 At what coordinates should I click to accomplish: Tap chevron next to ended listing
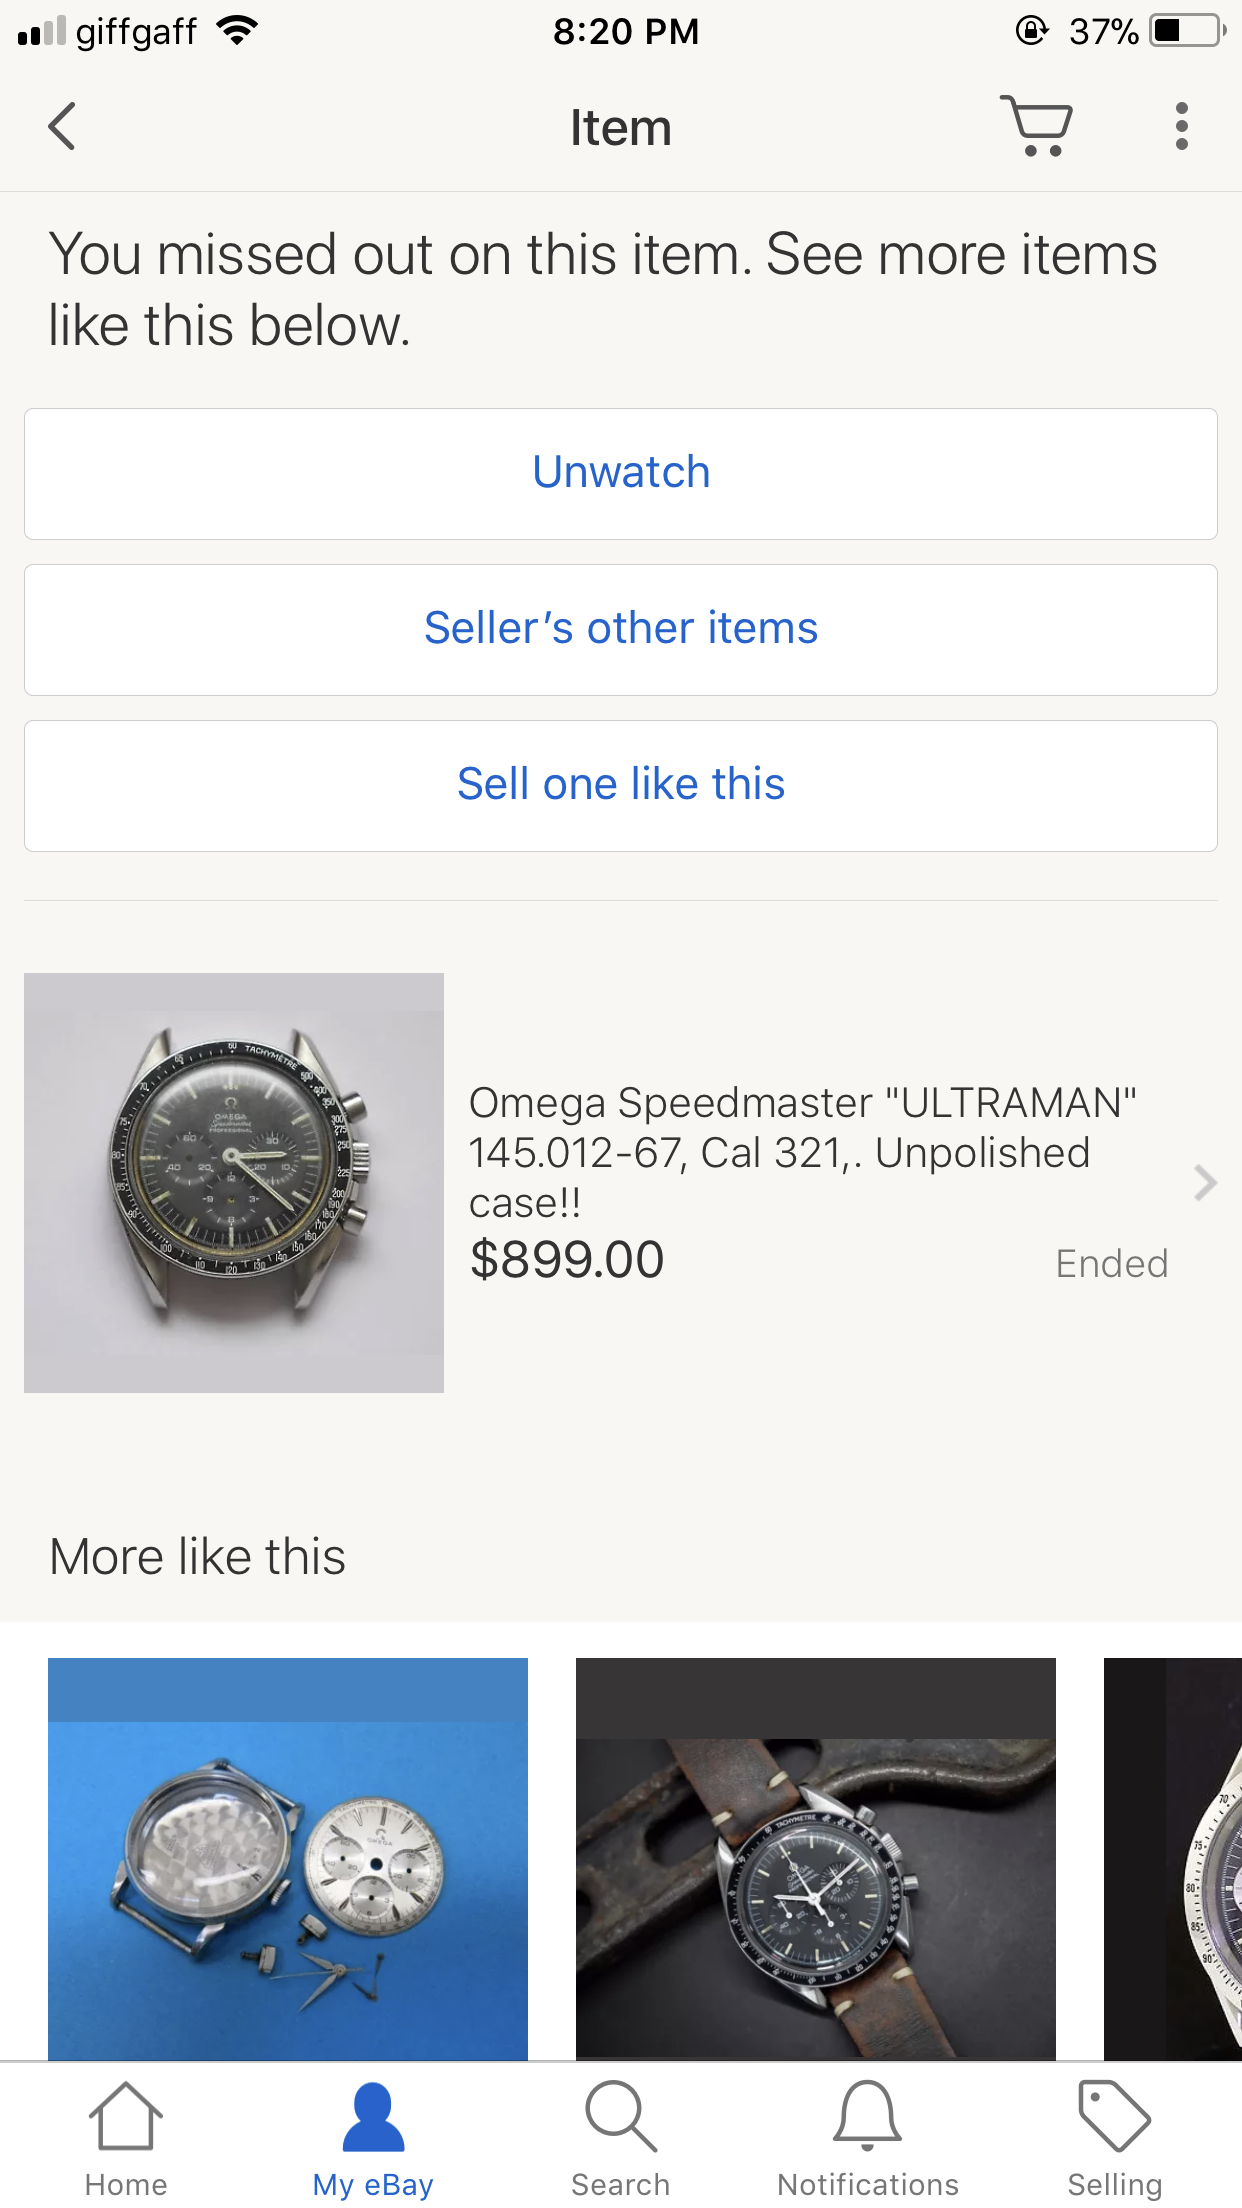(1205, 1183)
